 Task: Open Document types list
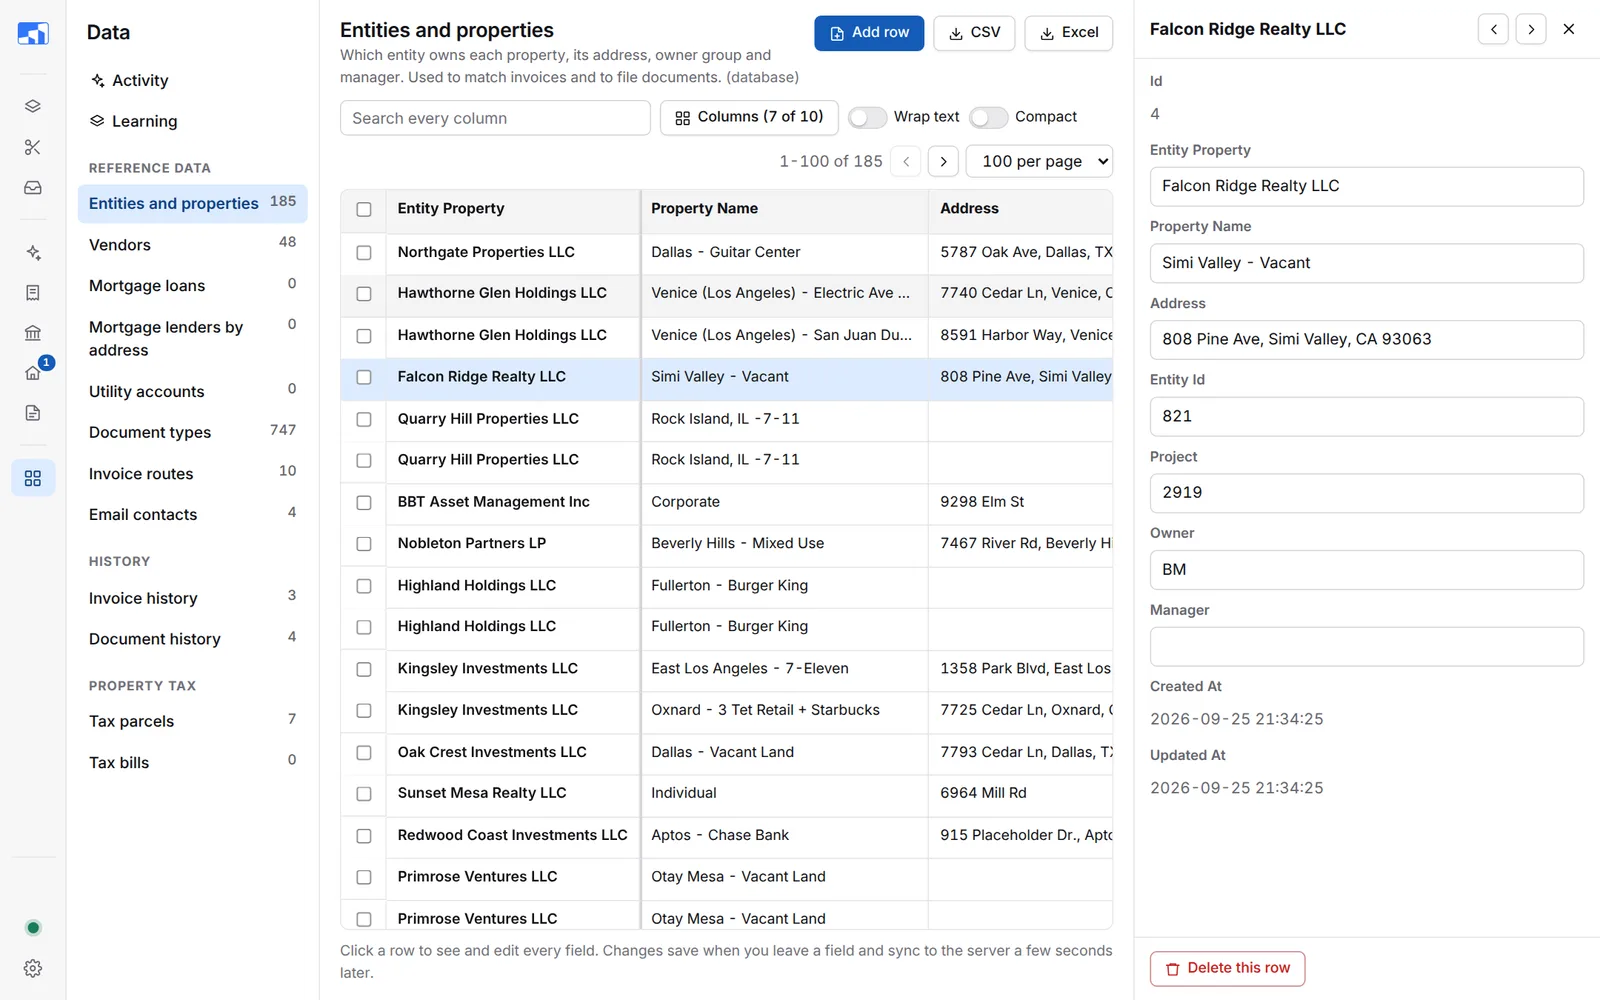click(x=192, y=432)
